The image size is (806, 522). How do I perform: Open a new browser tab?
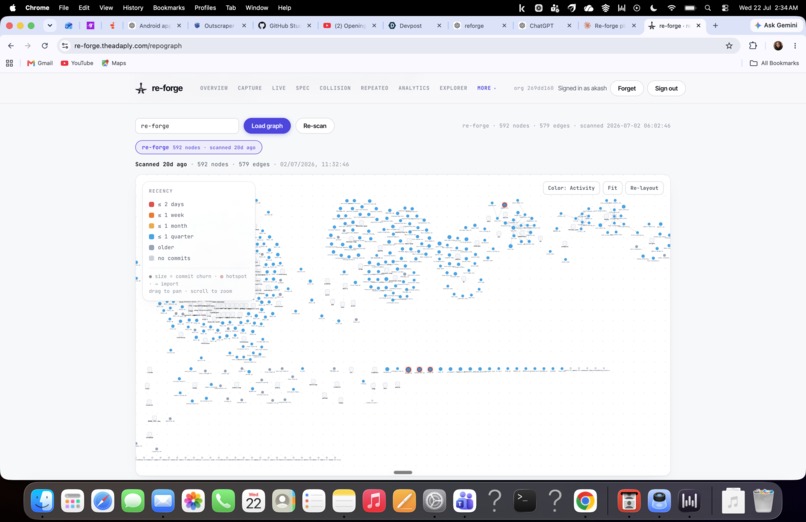coord(715,25)
